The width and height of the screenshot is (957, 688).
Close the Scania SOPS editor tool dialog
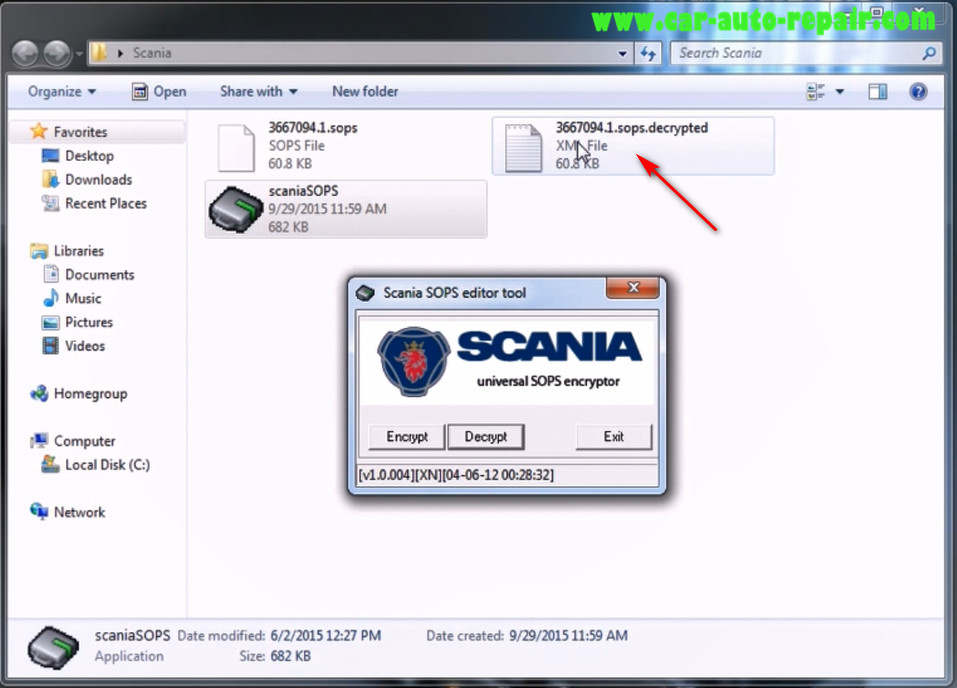click(633, 288)
